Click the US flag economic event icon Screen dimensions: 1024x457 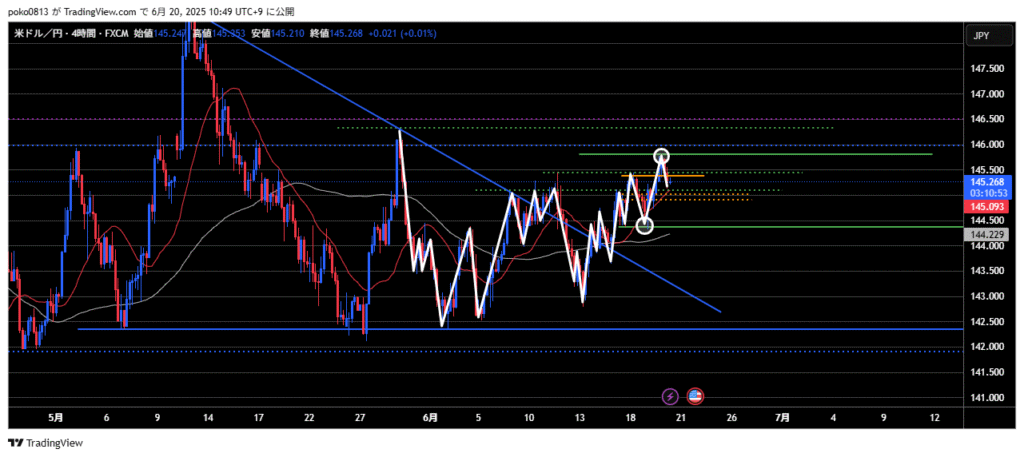click(x=694, y=396)
